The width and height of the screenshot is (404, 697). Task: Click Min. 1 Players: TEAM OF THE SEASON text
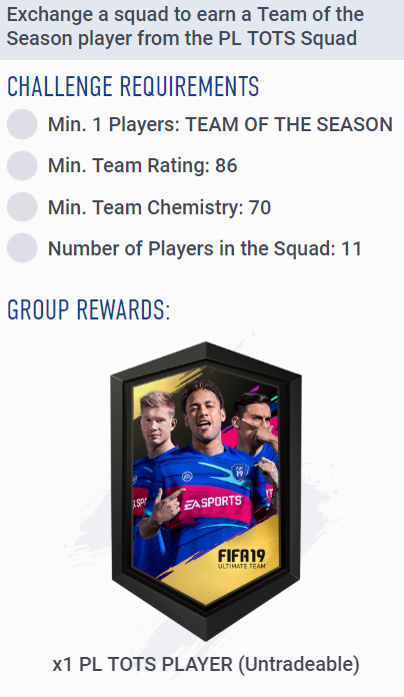pyautogui.click(x=220, y=124)
